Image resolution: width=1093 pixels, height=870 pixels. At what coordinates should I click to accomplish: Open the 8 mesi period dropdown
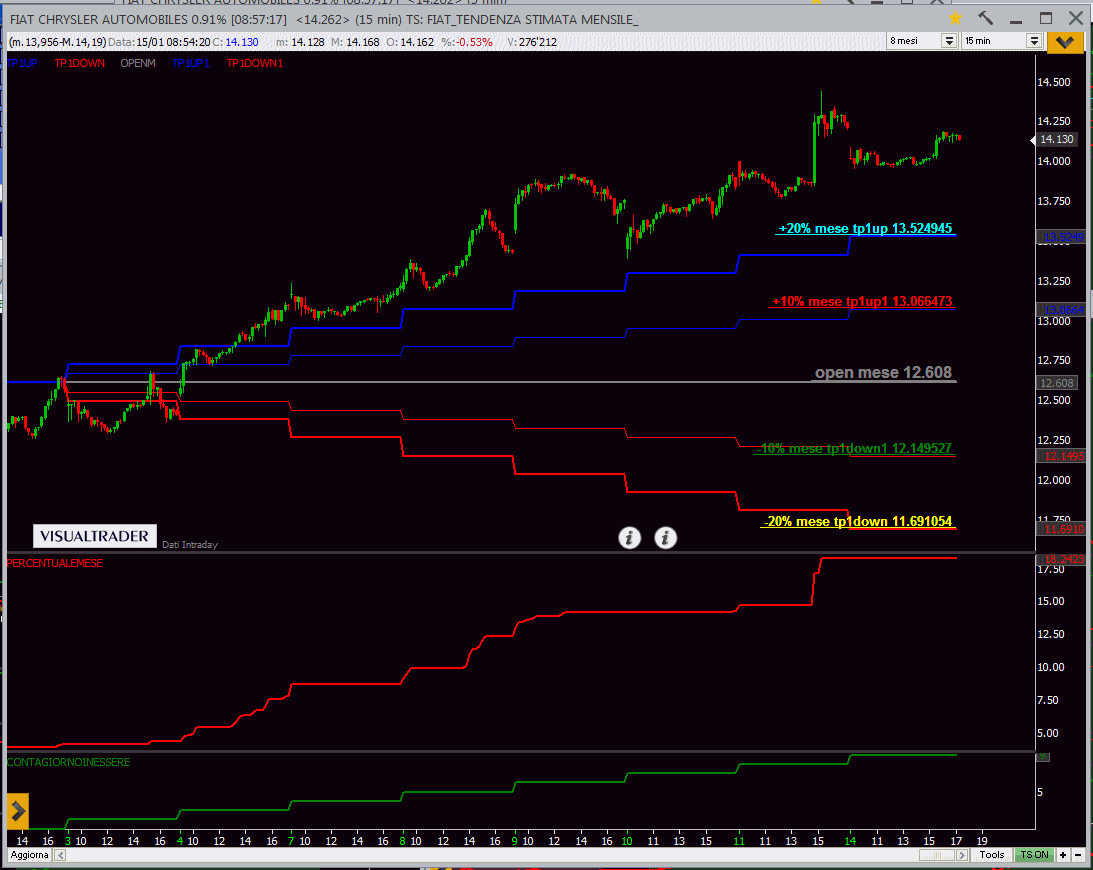coord(949,41)
